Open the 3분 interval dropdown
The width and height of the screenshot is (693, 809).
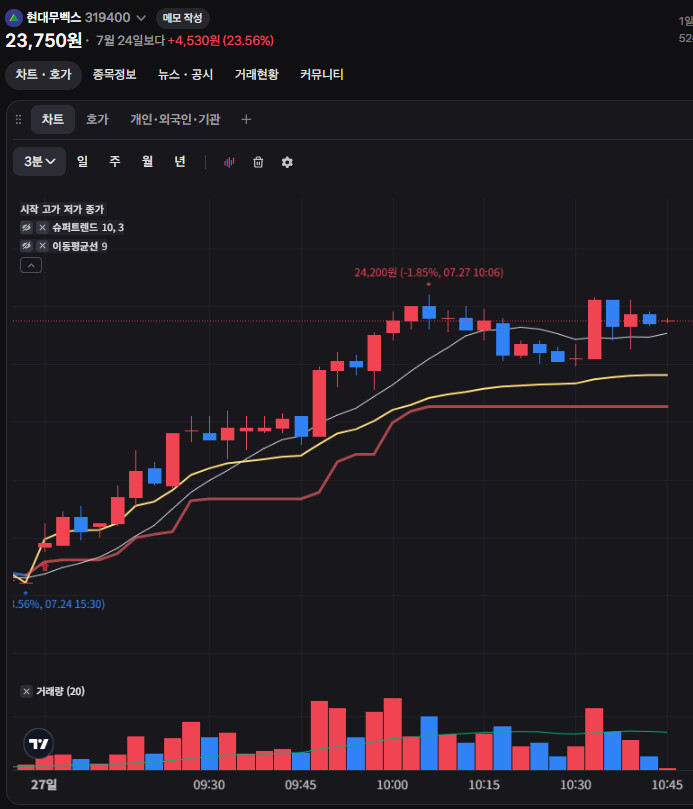pyautogui.click(x=39, y=161)
